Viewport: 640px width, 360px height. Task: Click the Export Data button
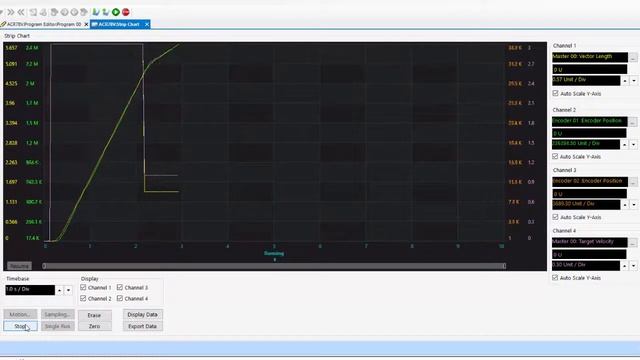pyautogui.click(x=142, y=326)
